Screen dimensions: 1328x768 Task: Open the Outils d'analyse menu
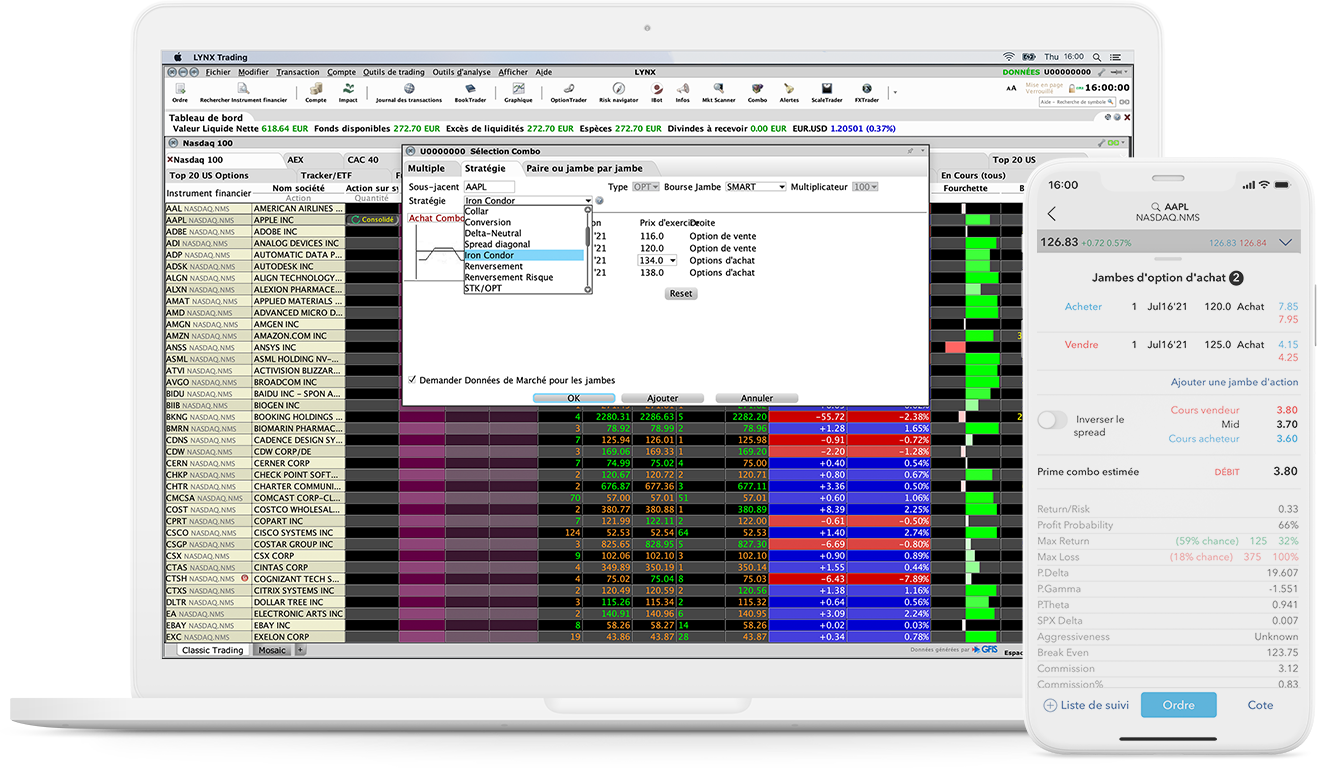[461, 72]
